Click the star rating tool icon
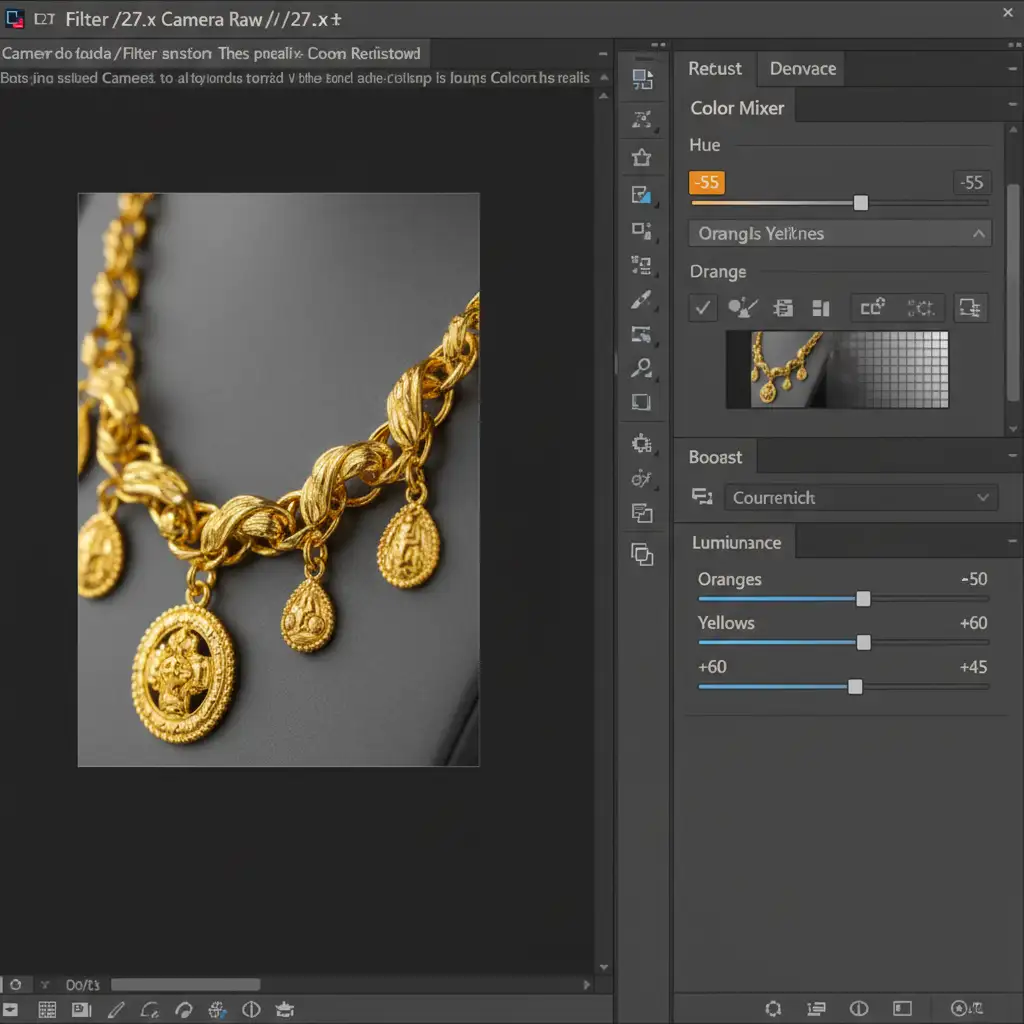 [642, 158]
